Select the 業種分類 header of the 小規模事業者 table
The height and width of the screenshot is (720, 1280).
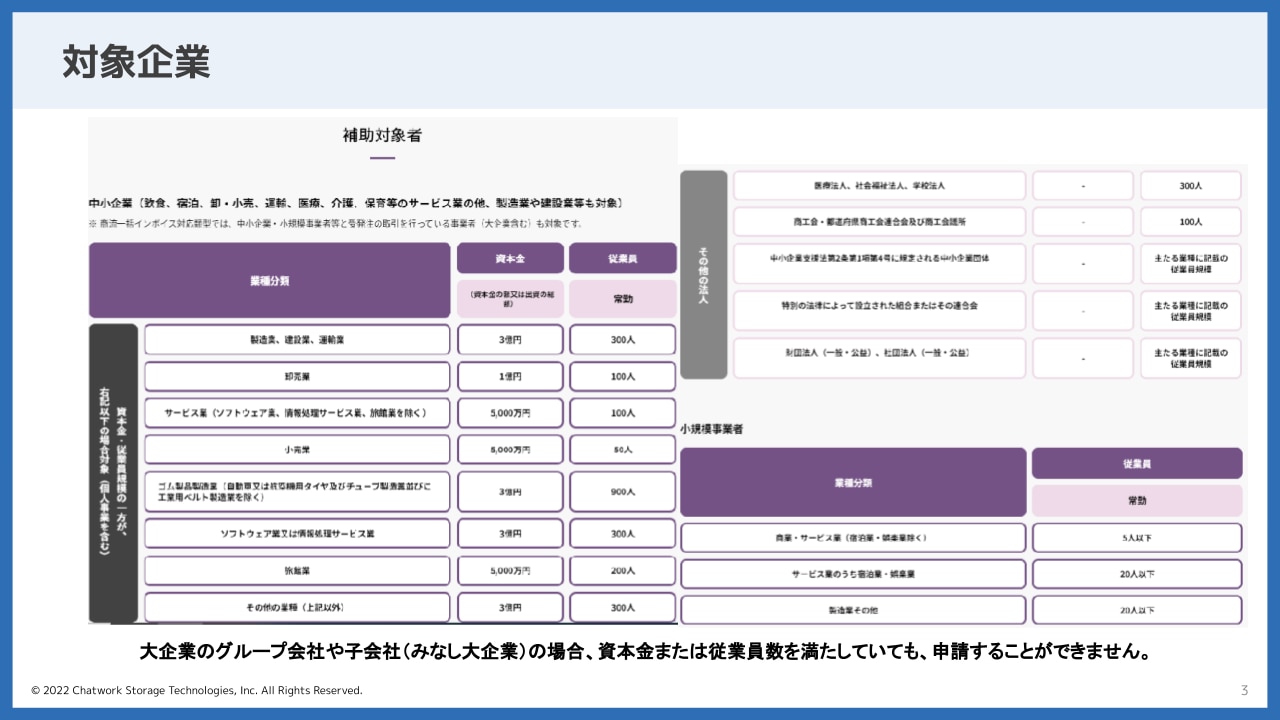[853, 483]
